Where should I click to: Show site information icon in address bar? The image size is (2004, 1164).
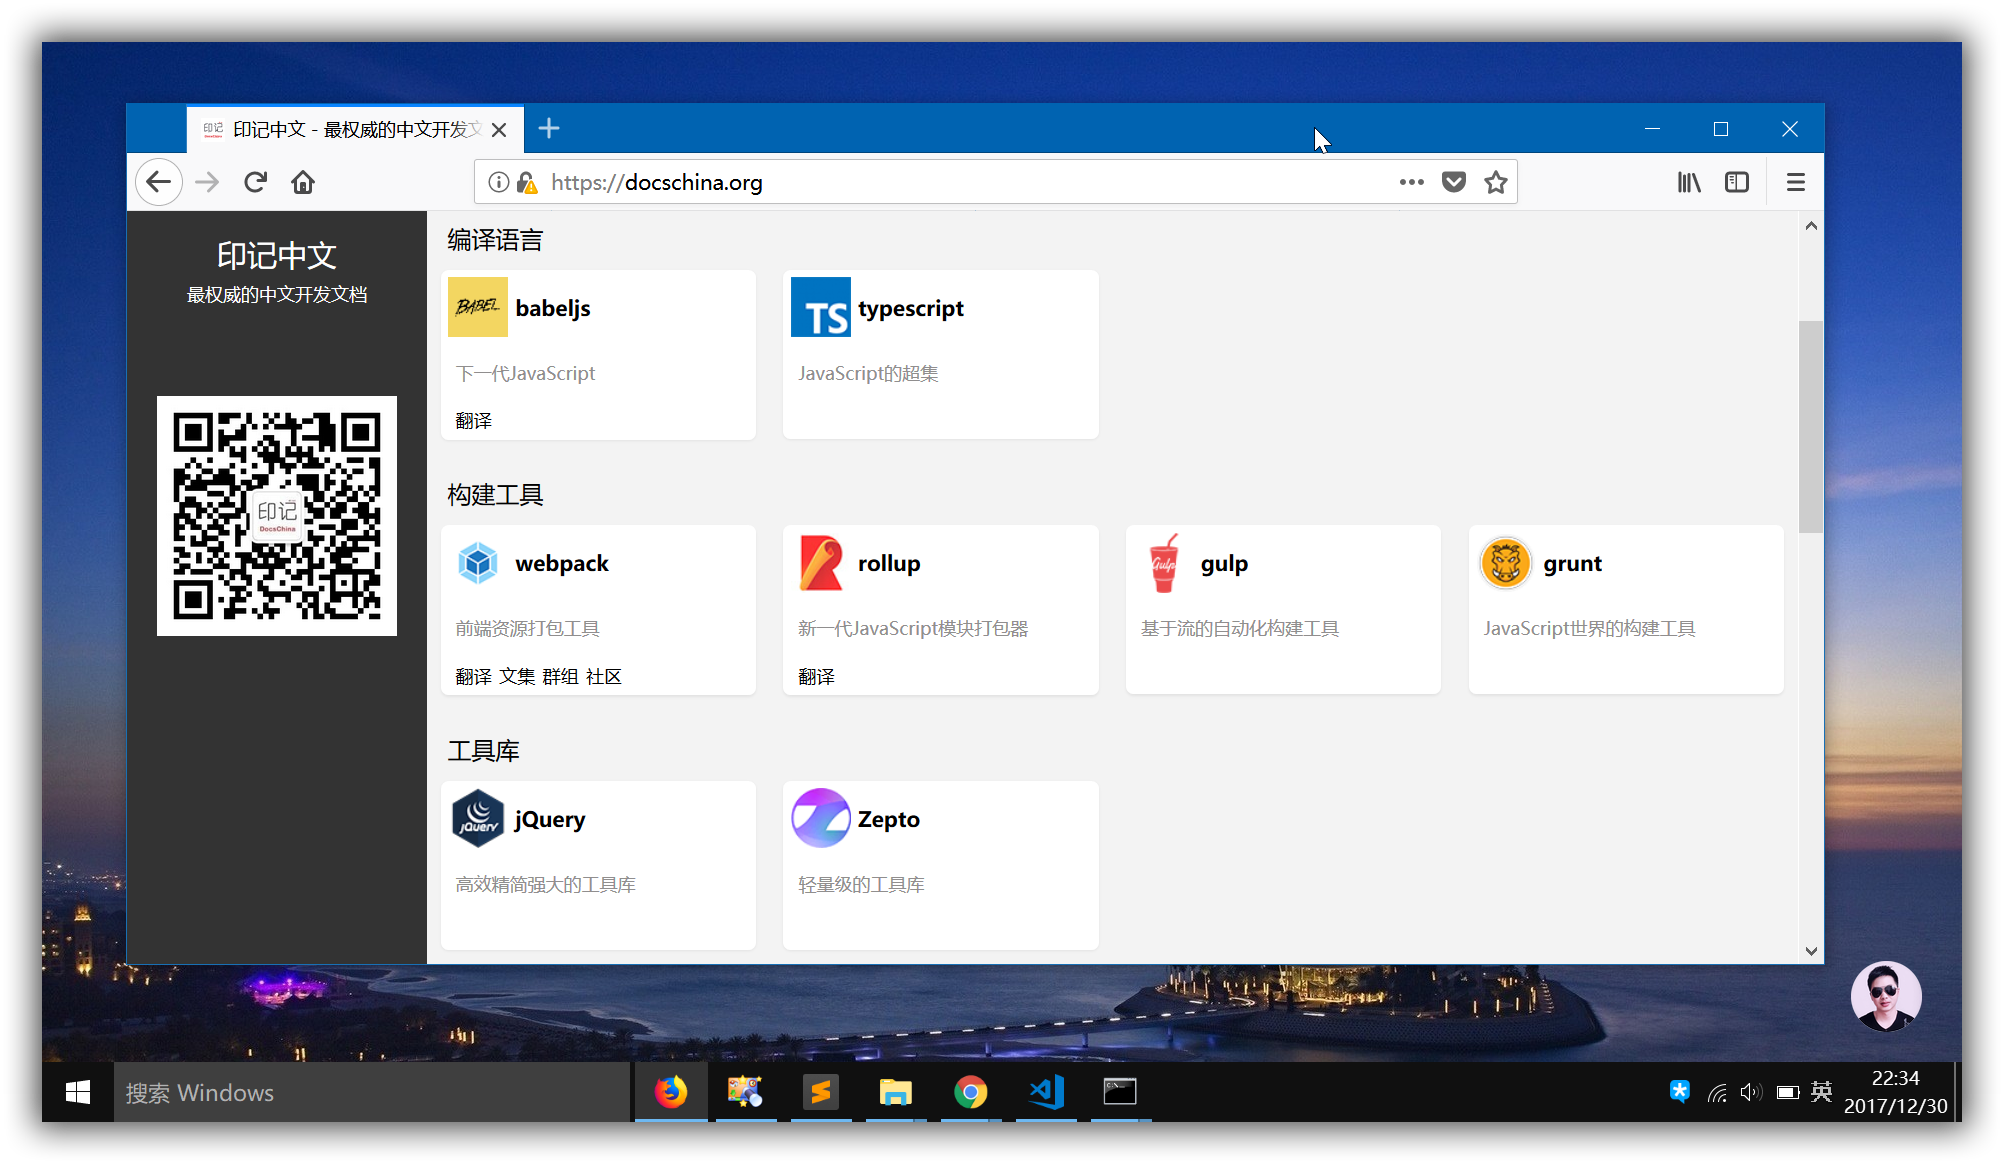click(x=498, y=182)
